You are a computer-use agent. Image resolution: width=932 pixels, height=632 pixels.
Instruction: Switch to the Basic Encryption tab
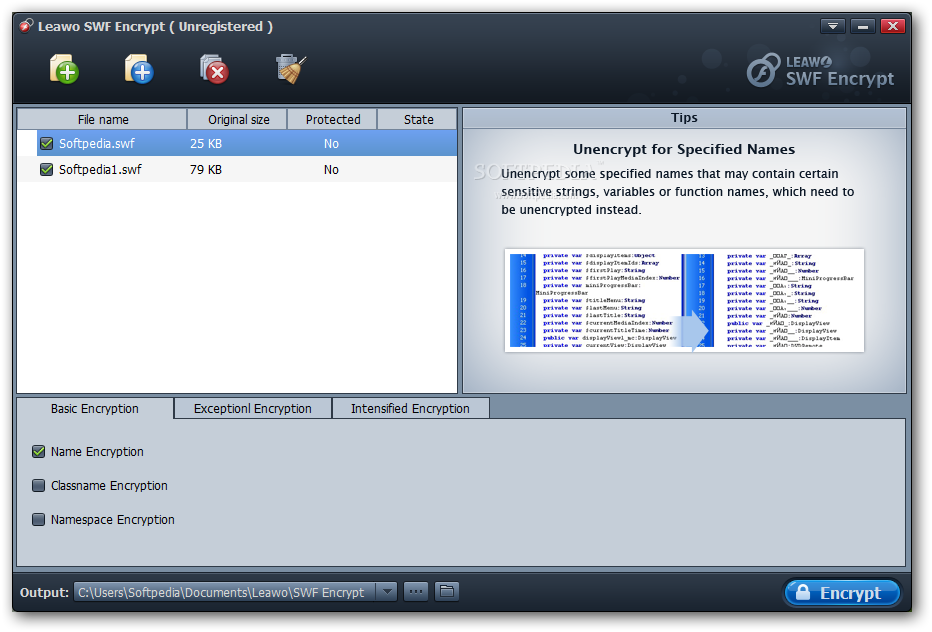coord(95,408)
